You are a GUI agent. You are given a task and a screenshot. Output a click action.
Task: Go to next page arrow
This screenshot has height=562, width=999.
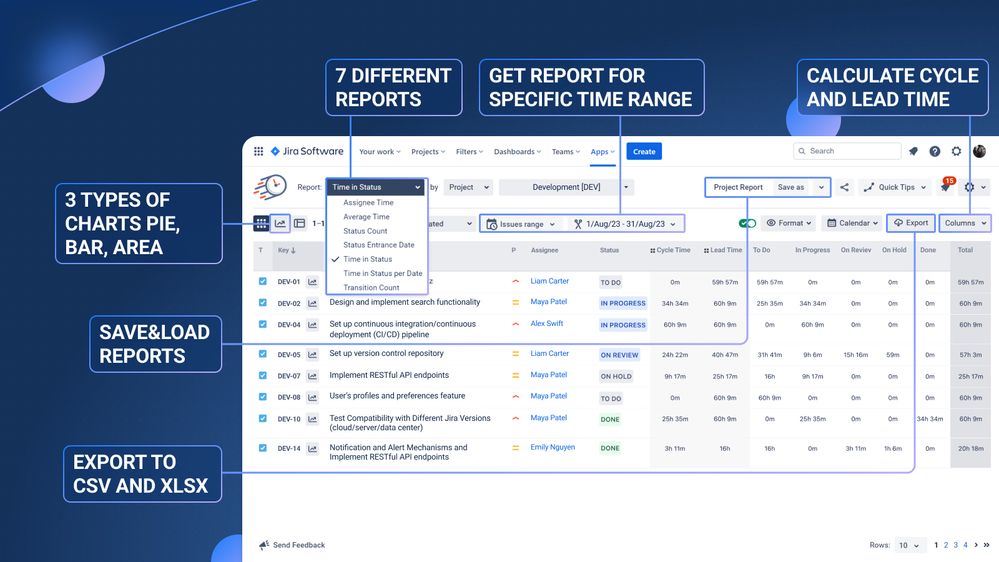click(x=976, y=545)
